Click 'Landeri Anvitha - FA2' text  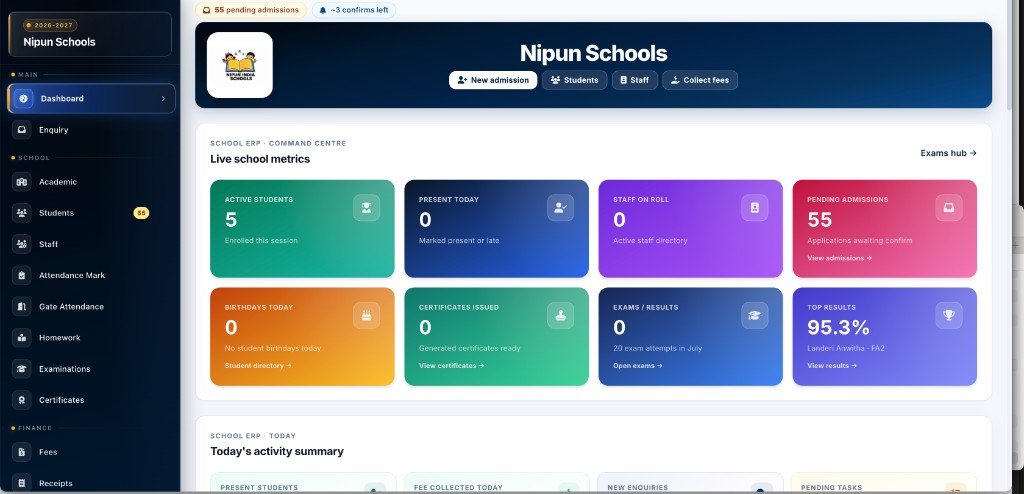pos(846,348)
